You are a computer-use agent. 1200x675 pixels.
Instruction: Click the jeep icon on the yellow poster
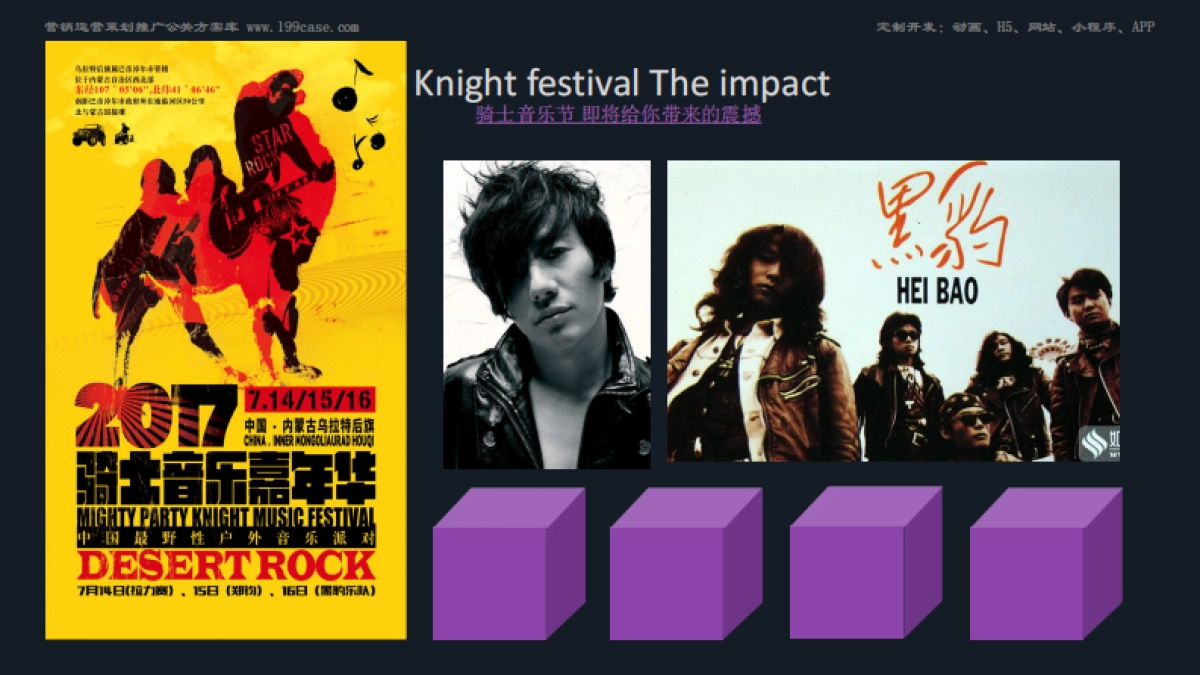(89, 135)
